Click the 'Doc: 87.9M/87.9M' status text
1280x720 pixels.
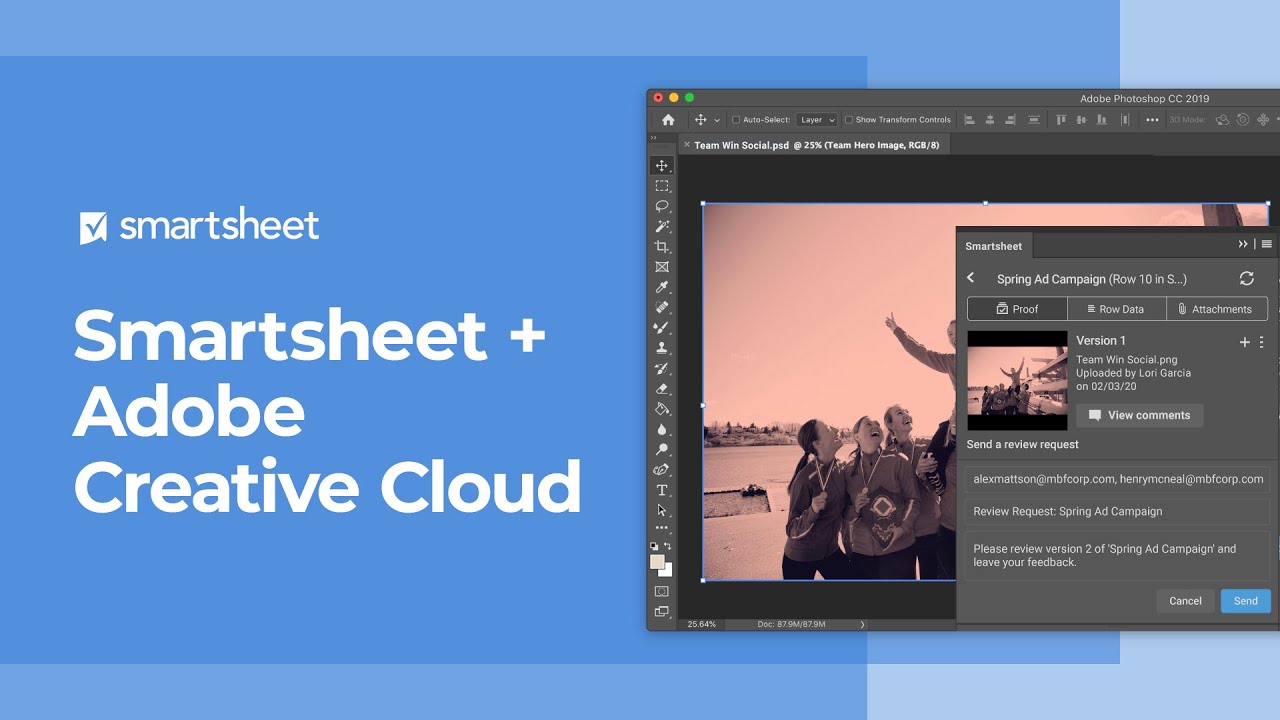click(791, 624)
